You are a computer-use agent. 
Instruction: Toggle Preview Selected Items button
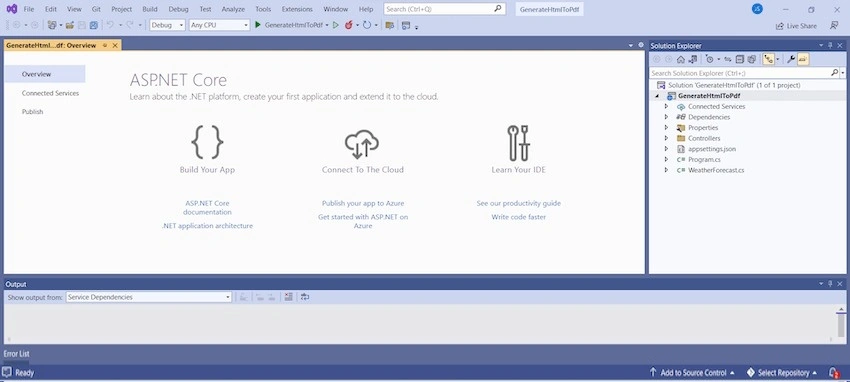pos(803,59)
